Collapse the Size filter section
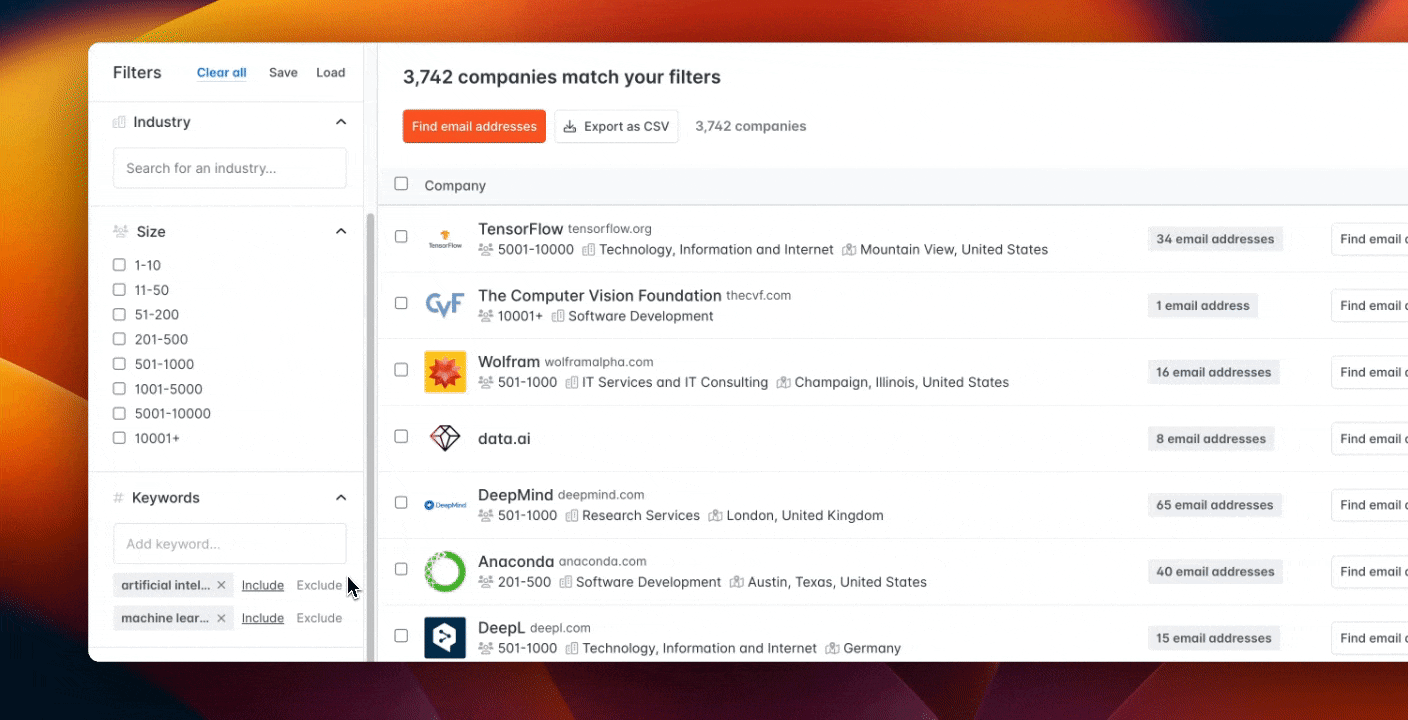Image resolution: width=1408 pixels, height=720 pixels. (x=341, y=231)
